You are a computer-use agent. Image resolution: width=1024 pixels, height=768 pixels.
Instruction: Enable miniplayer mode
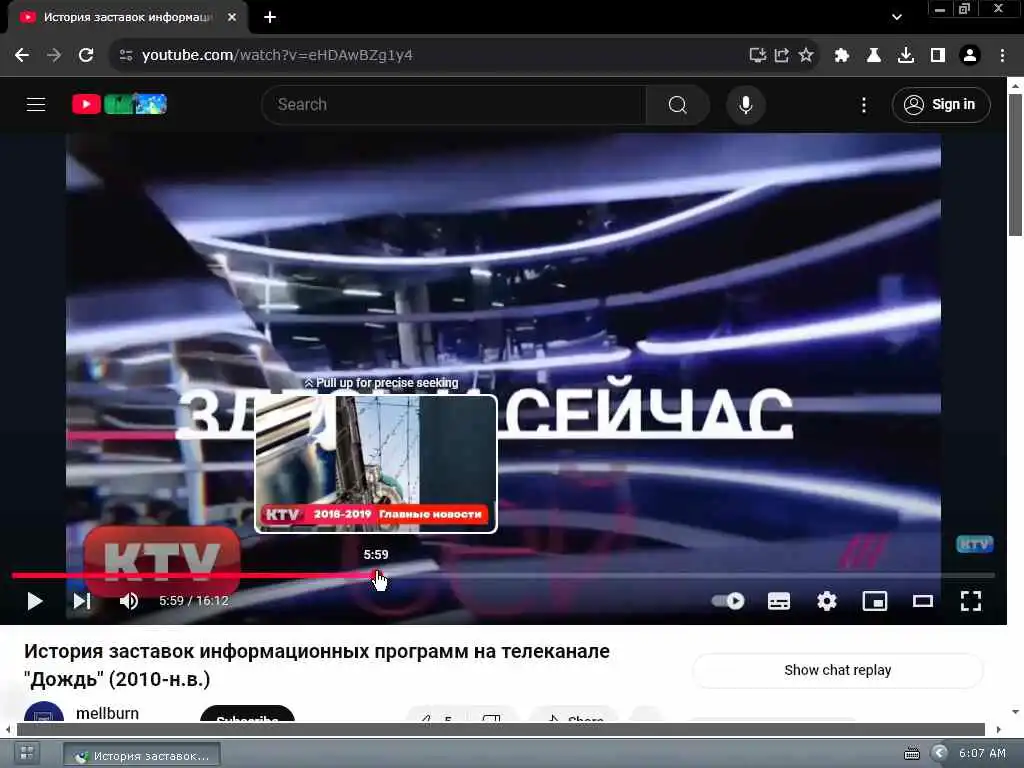[875, 601]
